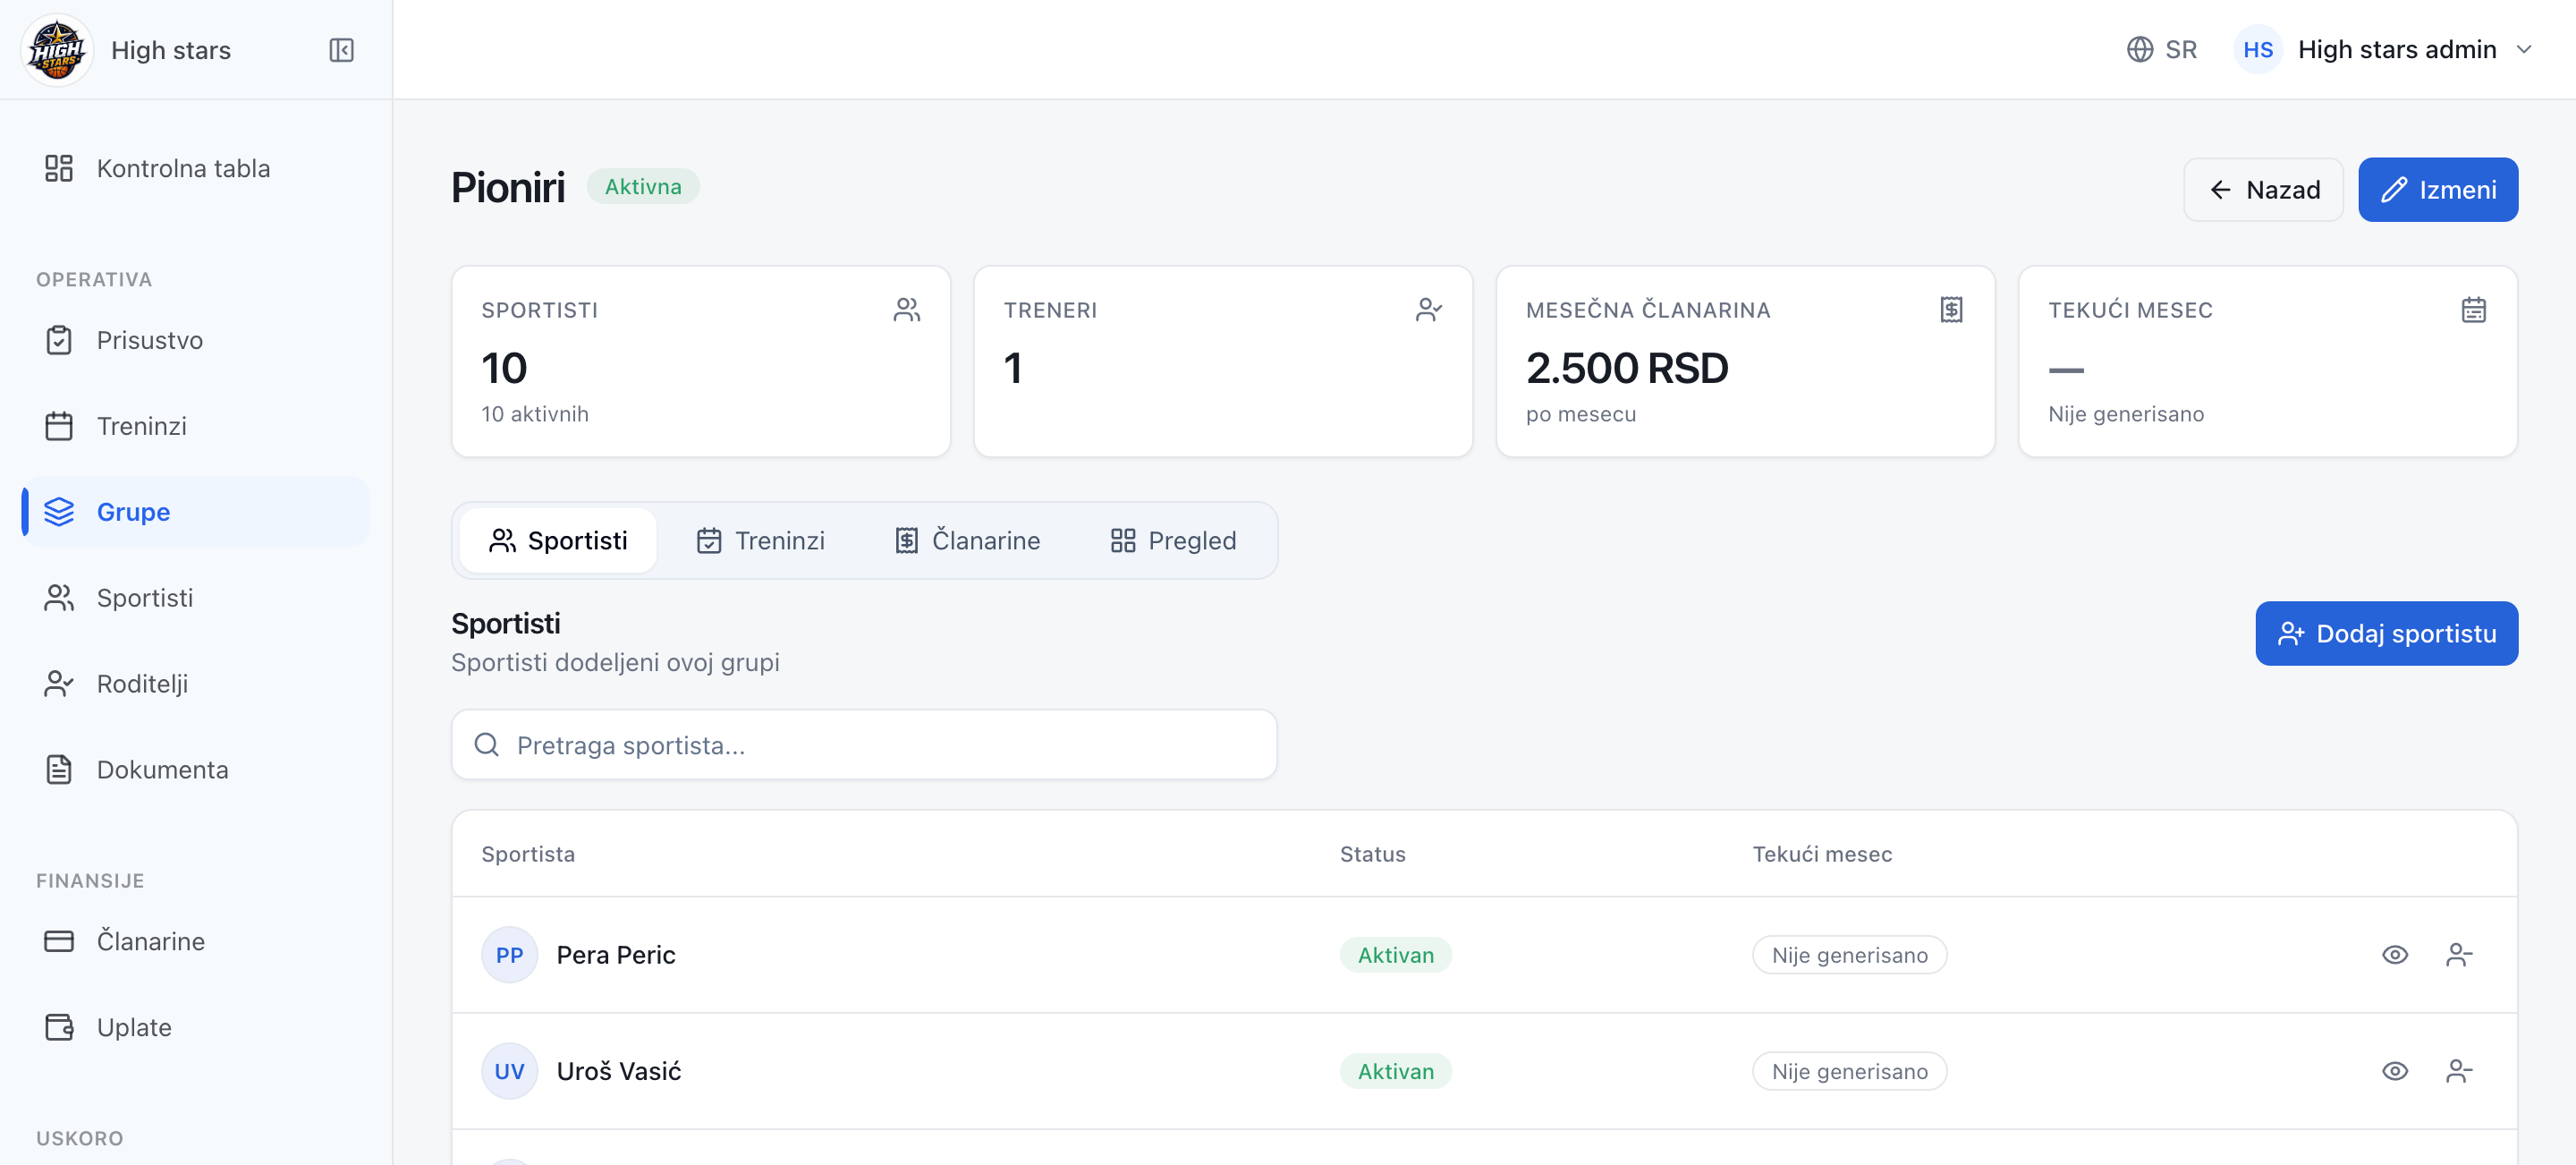Screen dimensions: 2576x1165
Task: Click the coach icon in Treneri card
Action: (1428, 310)
